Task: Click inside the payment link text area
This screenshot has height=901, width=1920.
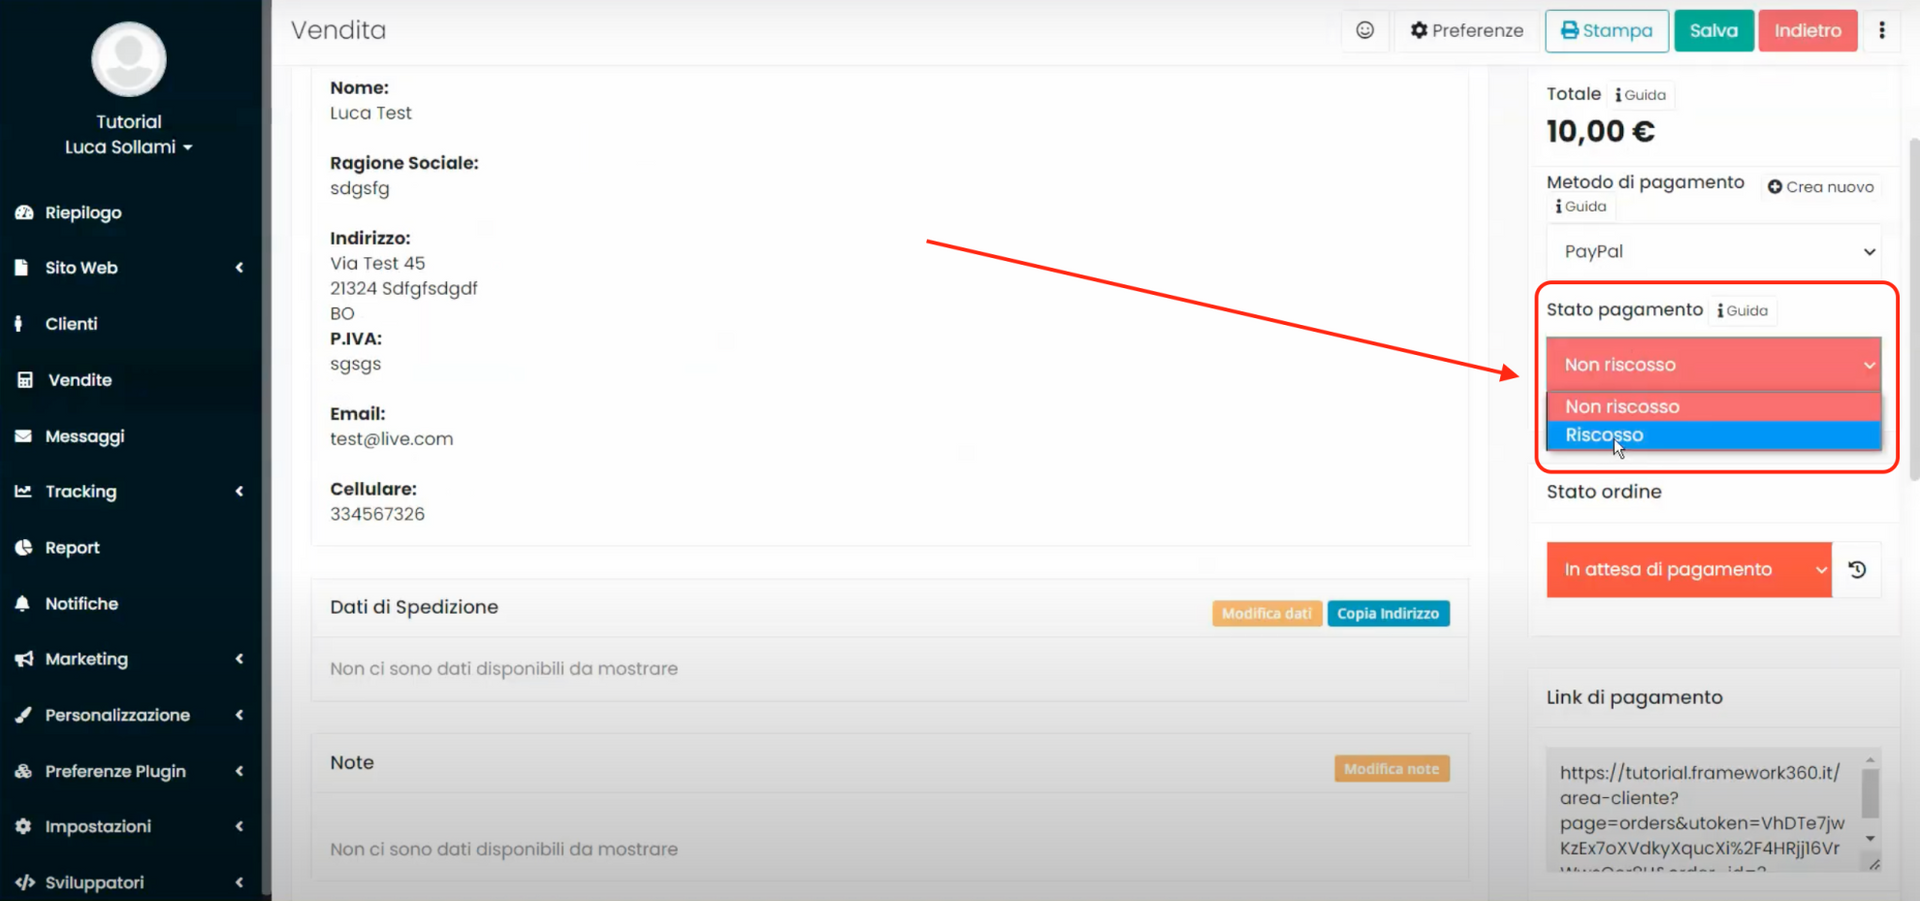Action: pos(1700,810)
